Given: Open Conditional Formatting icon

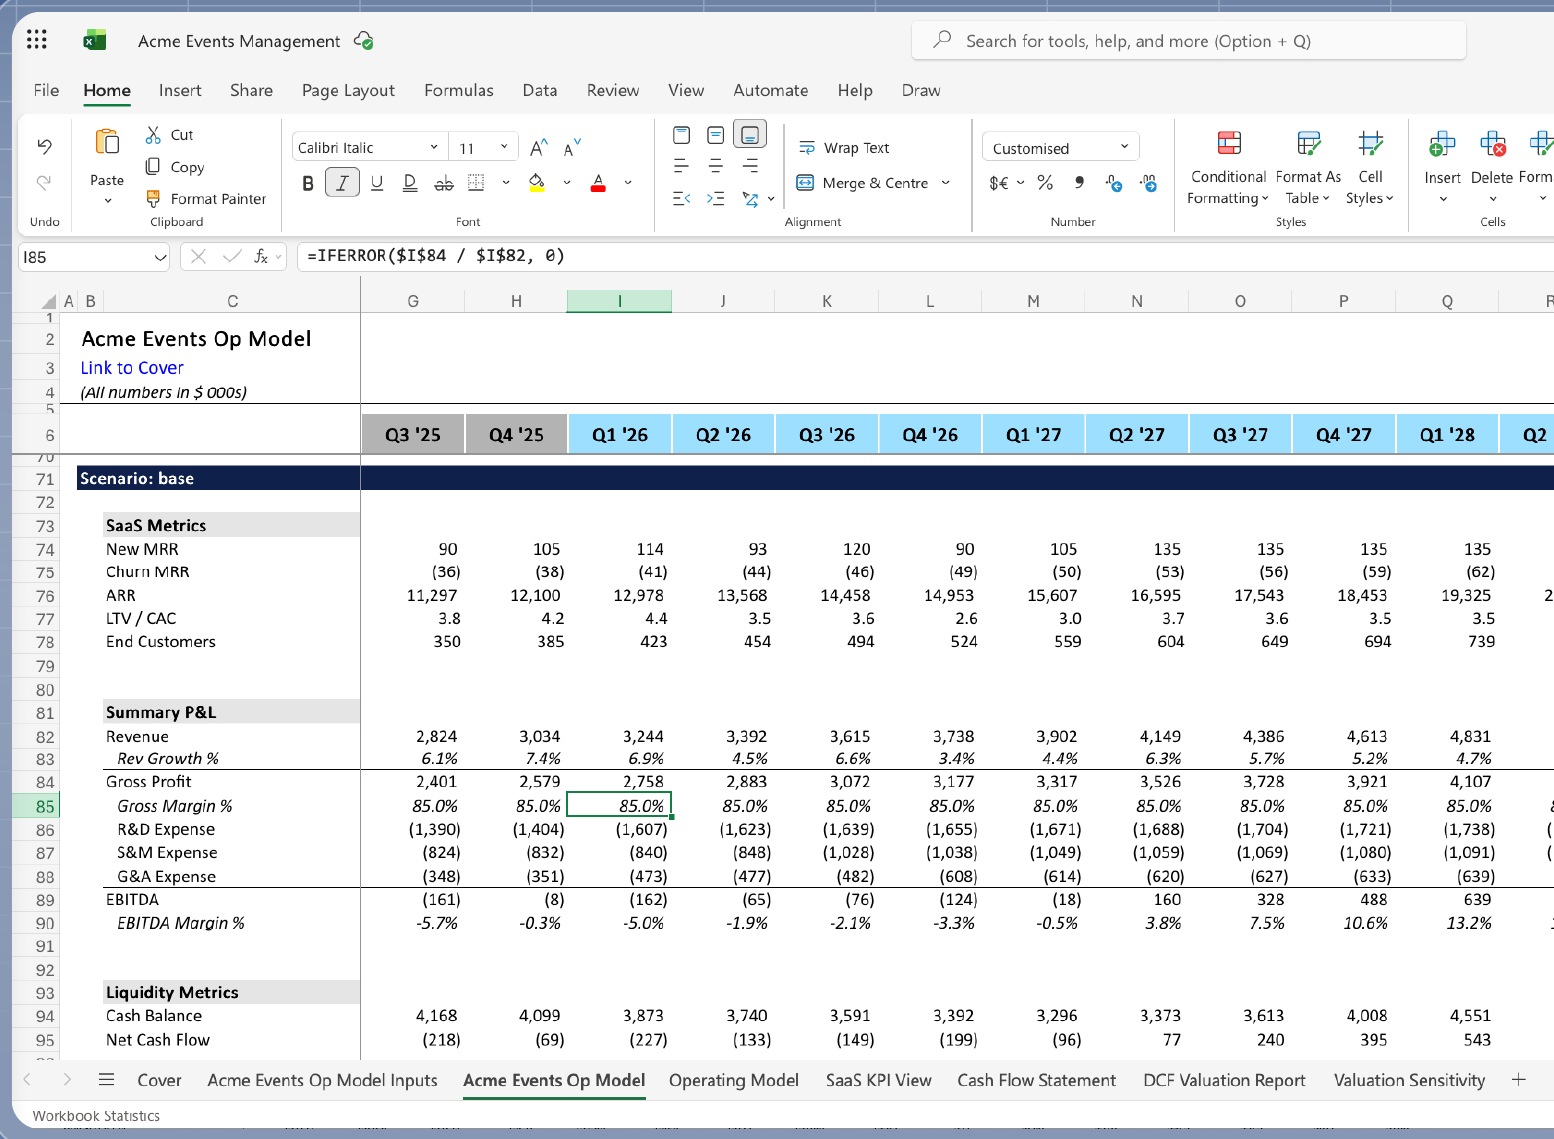Looking at the screenshot, I should click(x=1229, y=144).
